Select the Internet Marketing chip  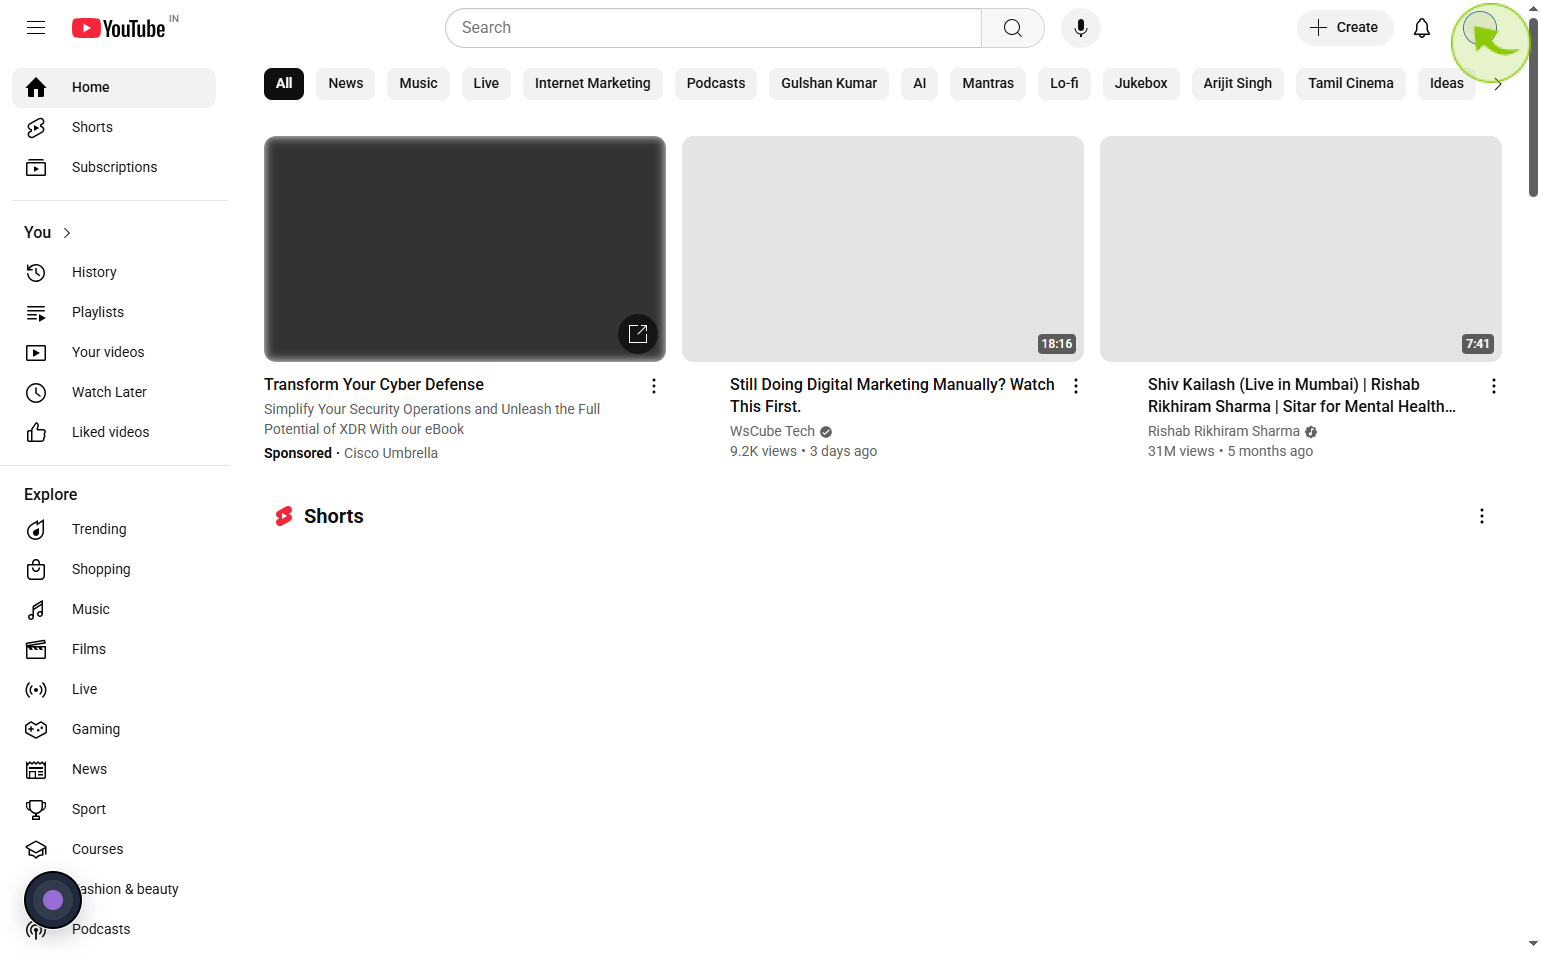[593, 84]
